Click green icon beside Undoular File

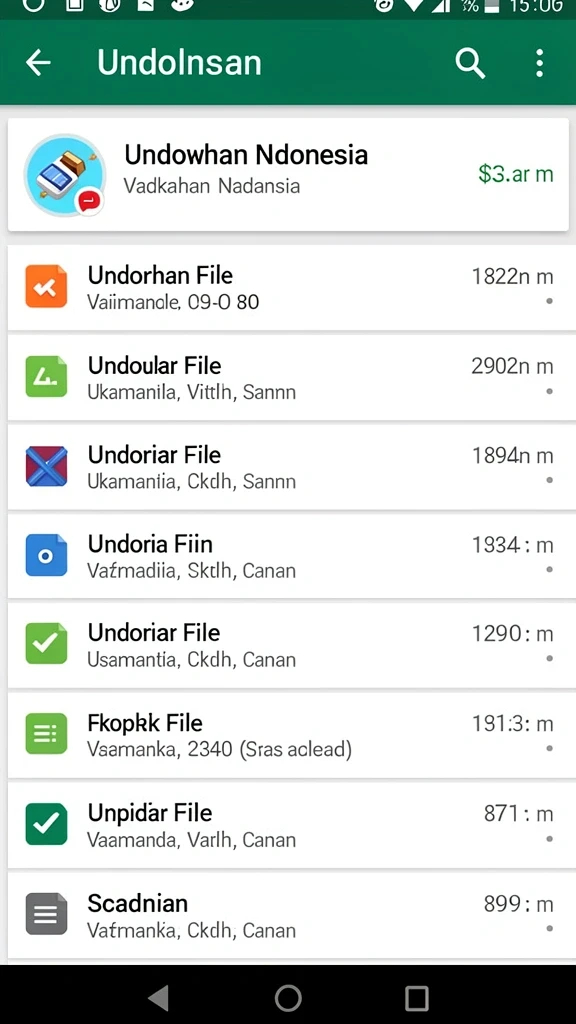point(46,376)
